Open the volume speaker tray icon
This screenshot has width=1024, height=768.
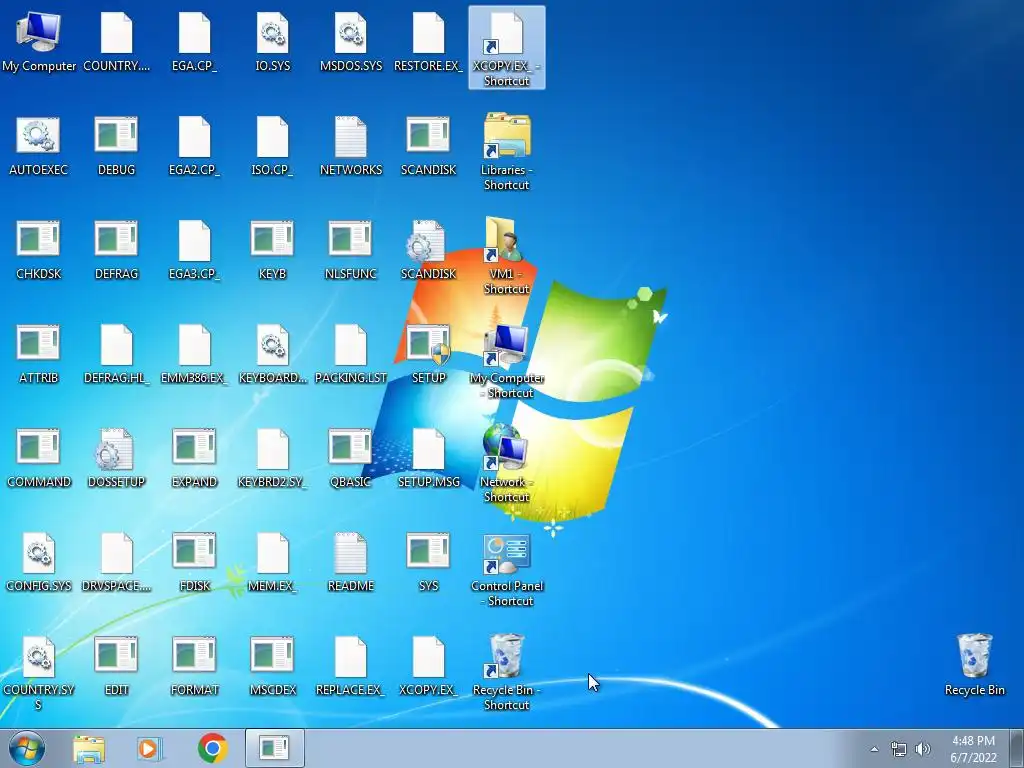coord(922,749)
